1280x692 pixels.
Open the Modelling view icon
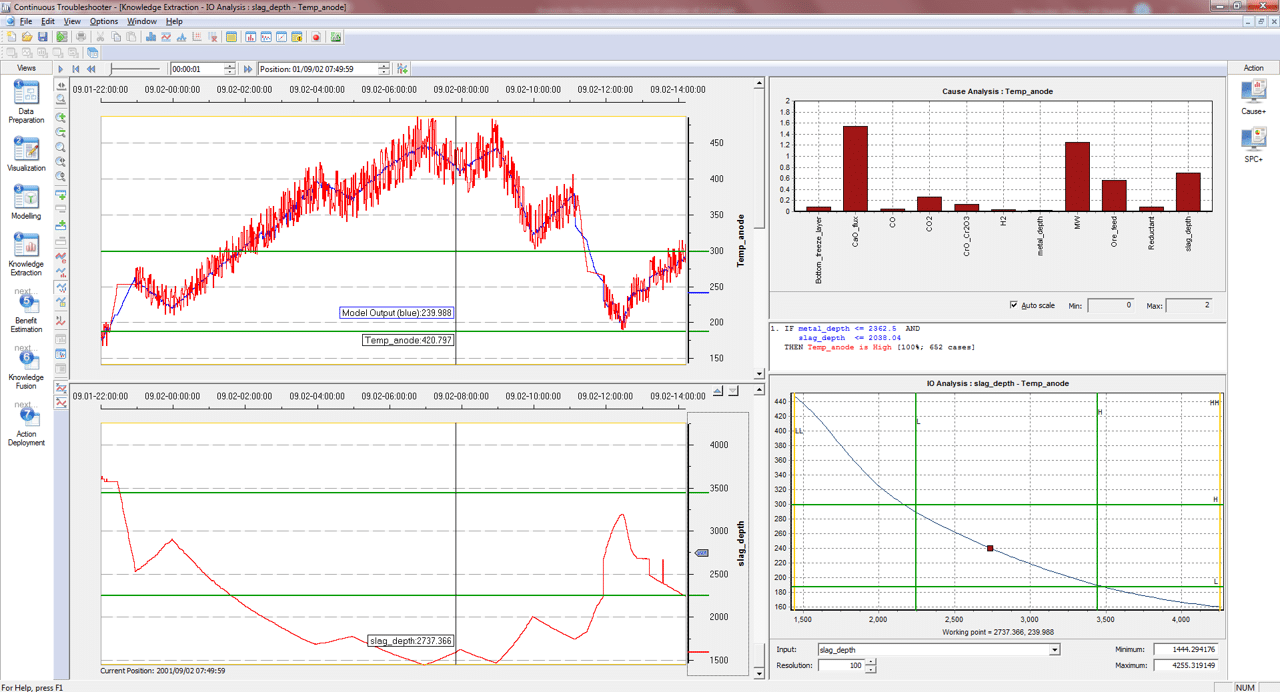[x=26, y=198]
